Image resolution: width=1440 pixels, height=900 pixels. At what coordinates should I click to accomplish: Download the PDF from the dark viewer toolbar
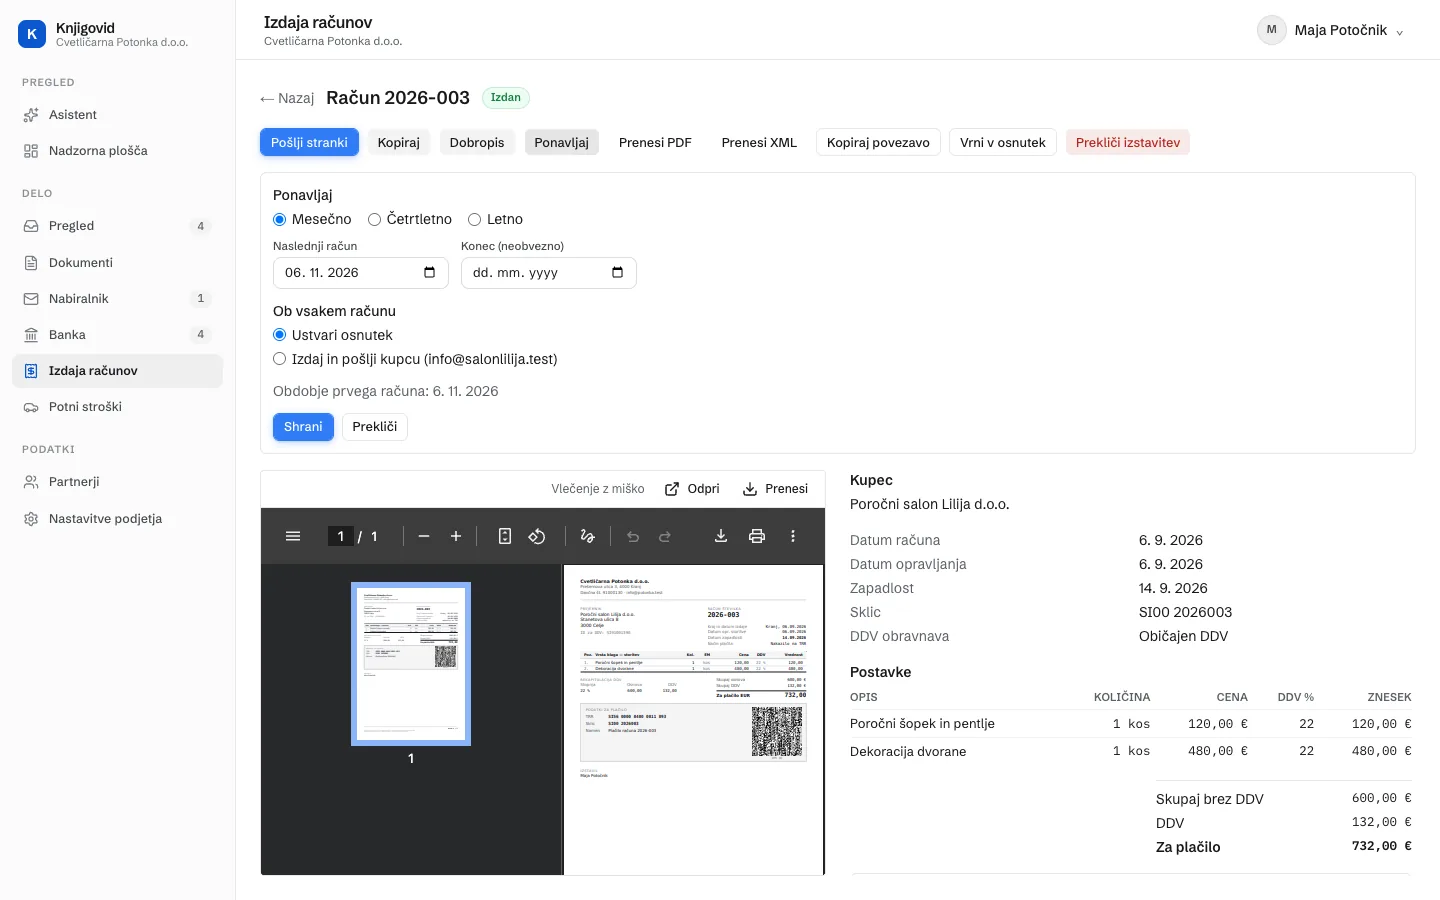(721, 536)
